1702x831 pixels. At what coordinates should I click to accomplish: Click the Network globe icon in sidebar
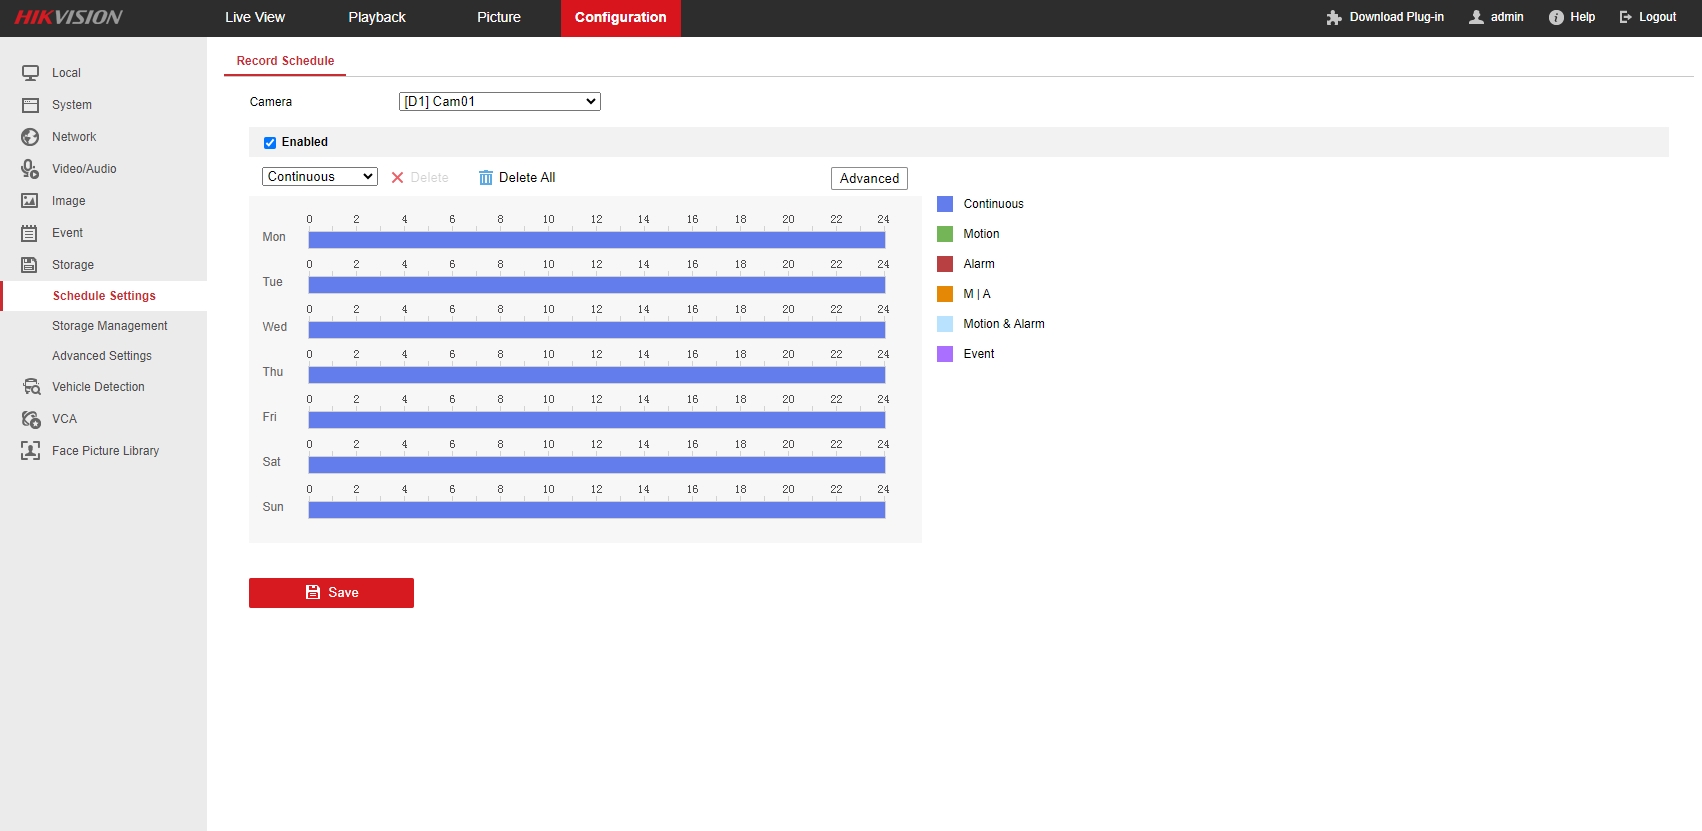point(30,137)
